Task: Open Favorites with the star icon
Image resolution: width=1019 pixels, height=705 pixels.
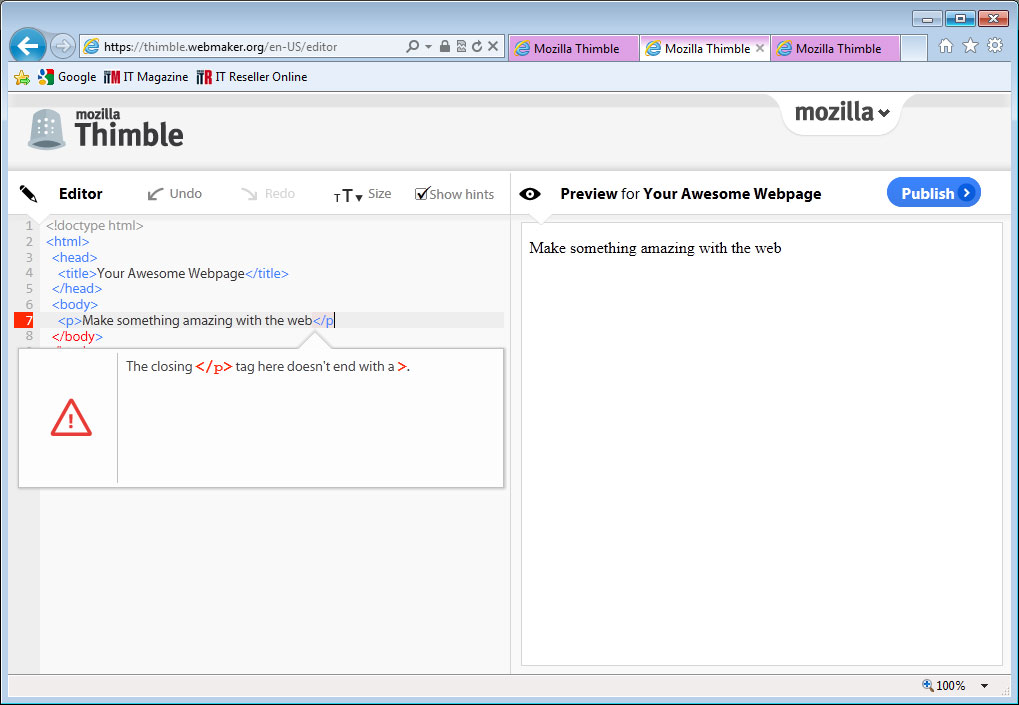Action: point(970,45)
